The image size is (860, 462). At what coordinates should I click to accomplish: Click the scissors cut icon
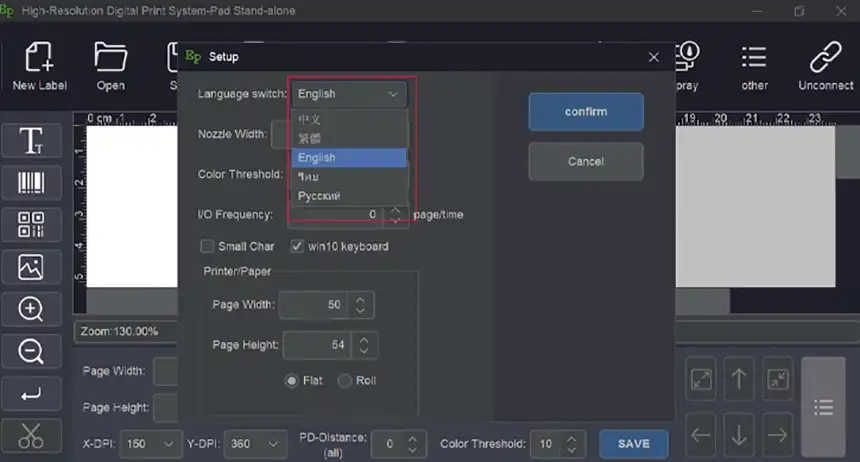[31, 436]
